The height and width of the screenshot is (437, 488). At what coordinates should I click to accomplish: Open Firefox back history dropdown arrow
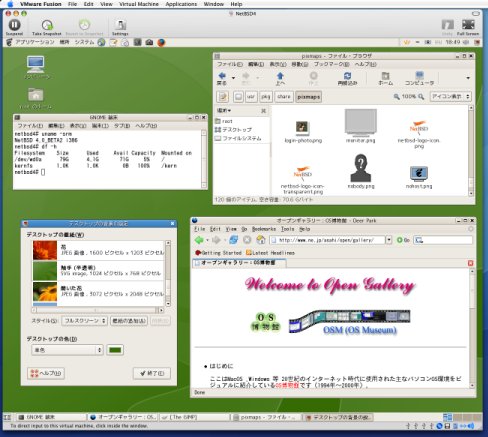click(207, 240)
